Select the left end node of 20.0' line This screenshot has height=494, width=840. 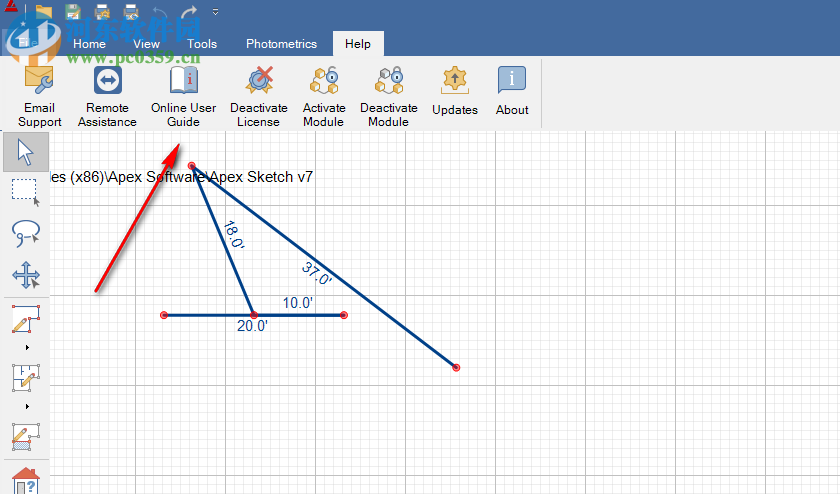tap(164, 315)
